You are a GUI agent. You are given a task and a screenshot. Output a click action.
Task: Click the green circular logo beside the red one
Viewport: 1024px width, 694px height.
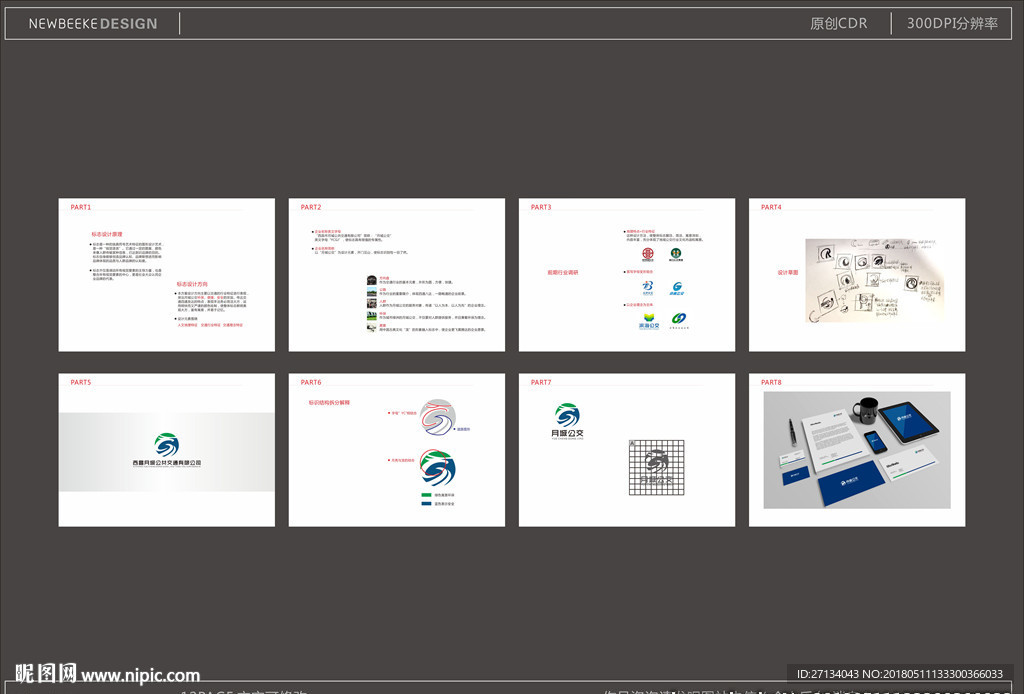(676, 254)
